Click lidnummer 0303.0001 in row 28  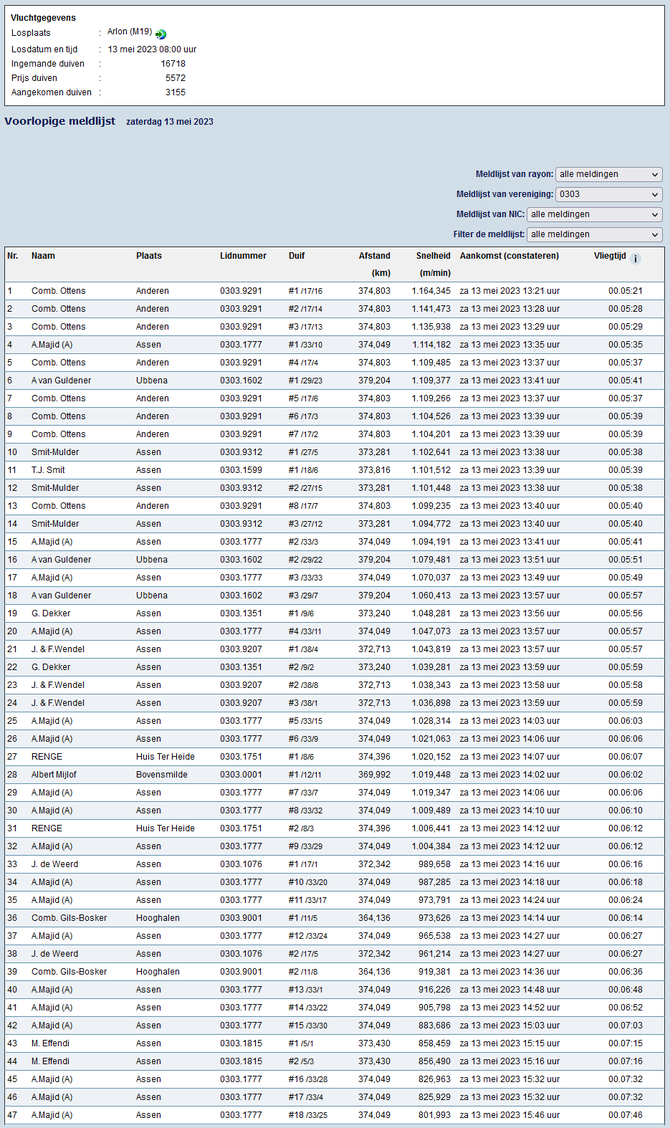(241, 775)
